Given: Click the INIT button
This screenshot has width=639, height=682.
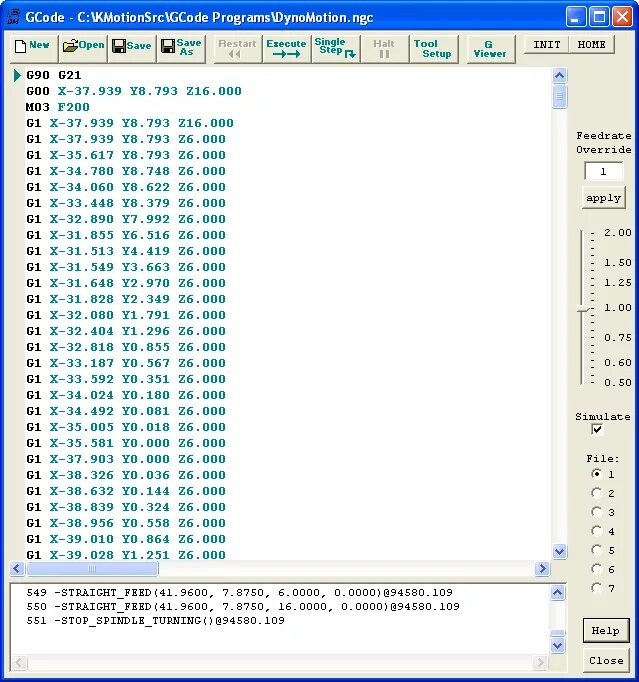Looking at the screenshot, I should (546, 44).
